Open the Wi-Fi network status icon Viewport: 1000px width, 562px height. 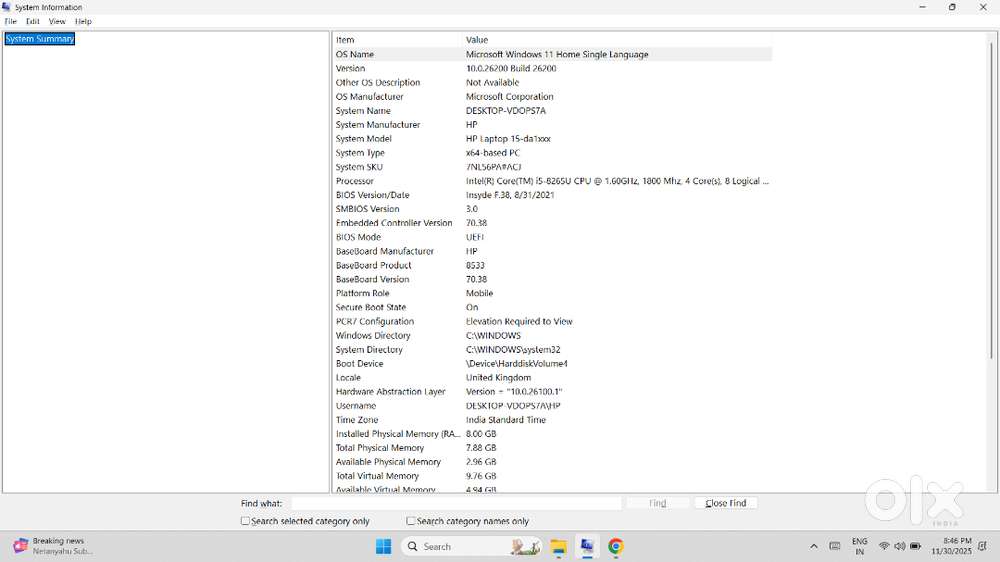click(x=884, y=547)
